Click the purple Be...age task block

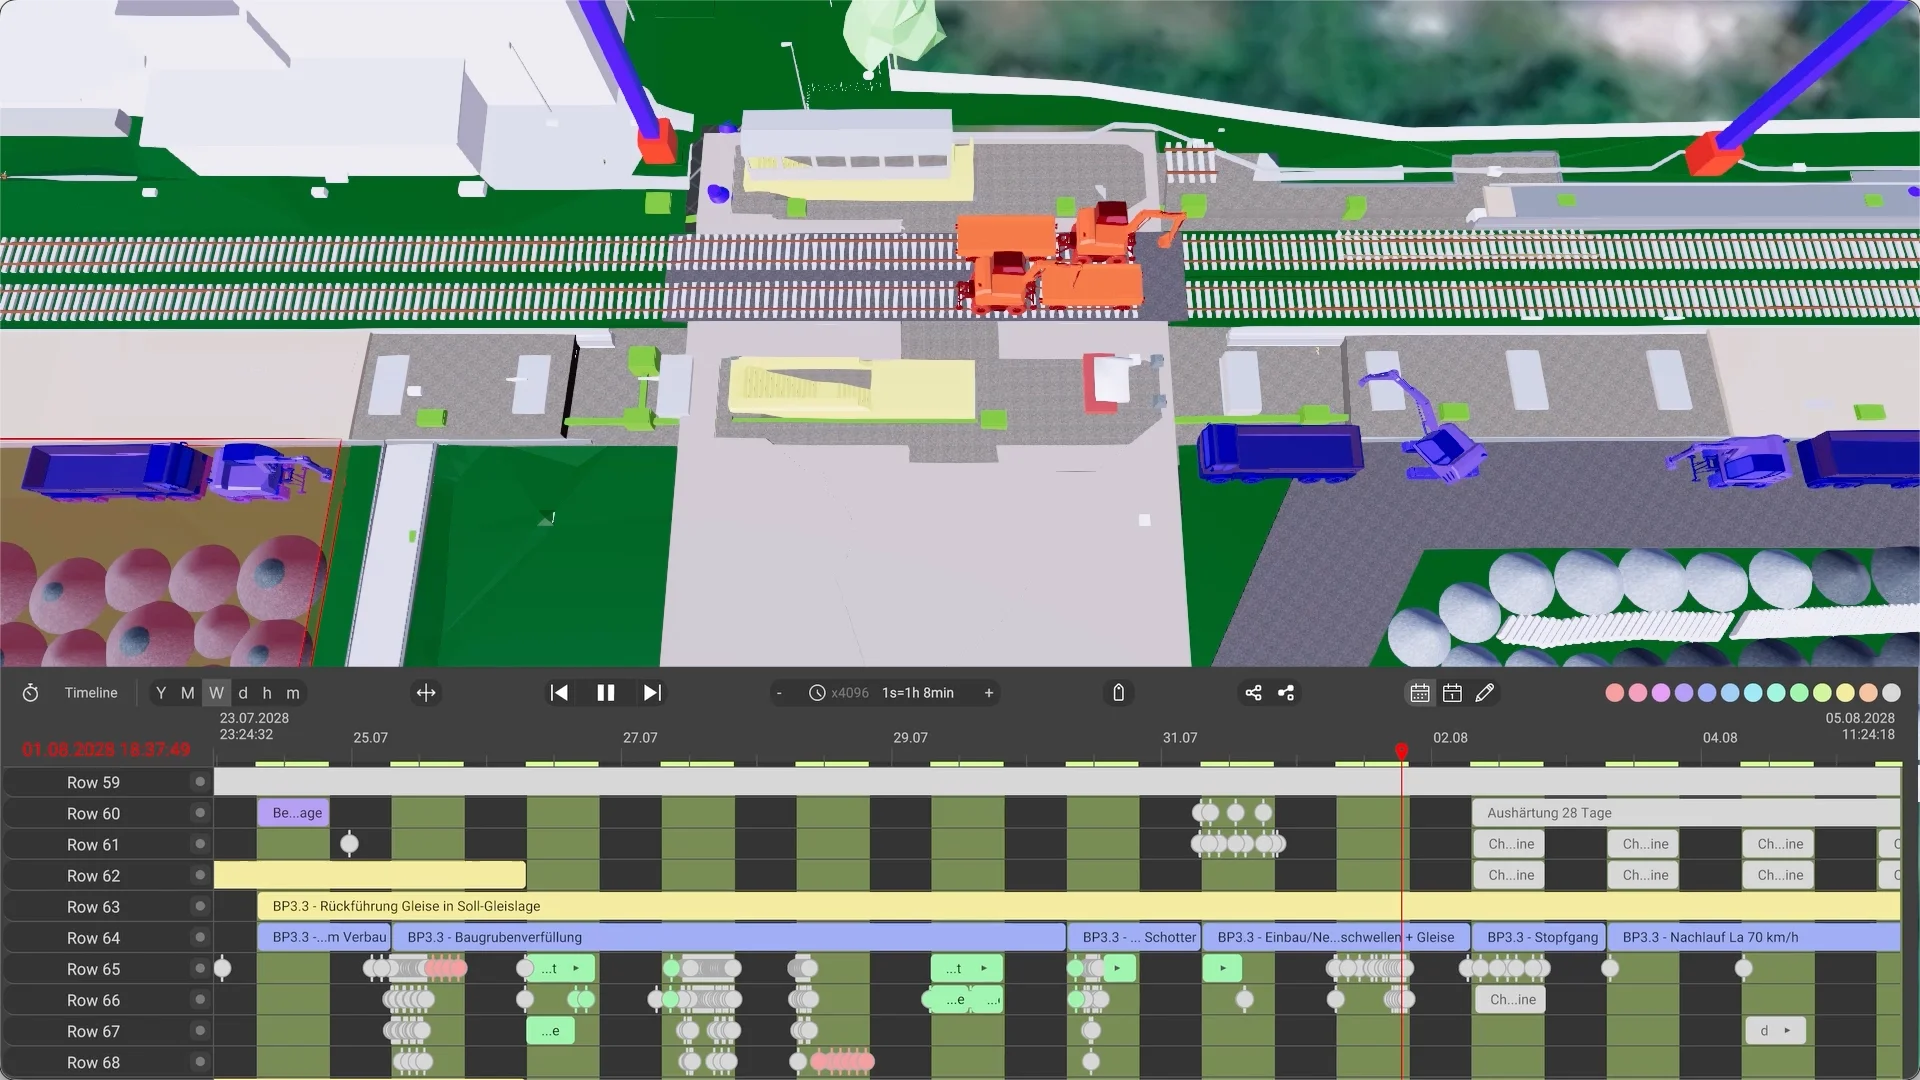(x=293, y=813)
